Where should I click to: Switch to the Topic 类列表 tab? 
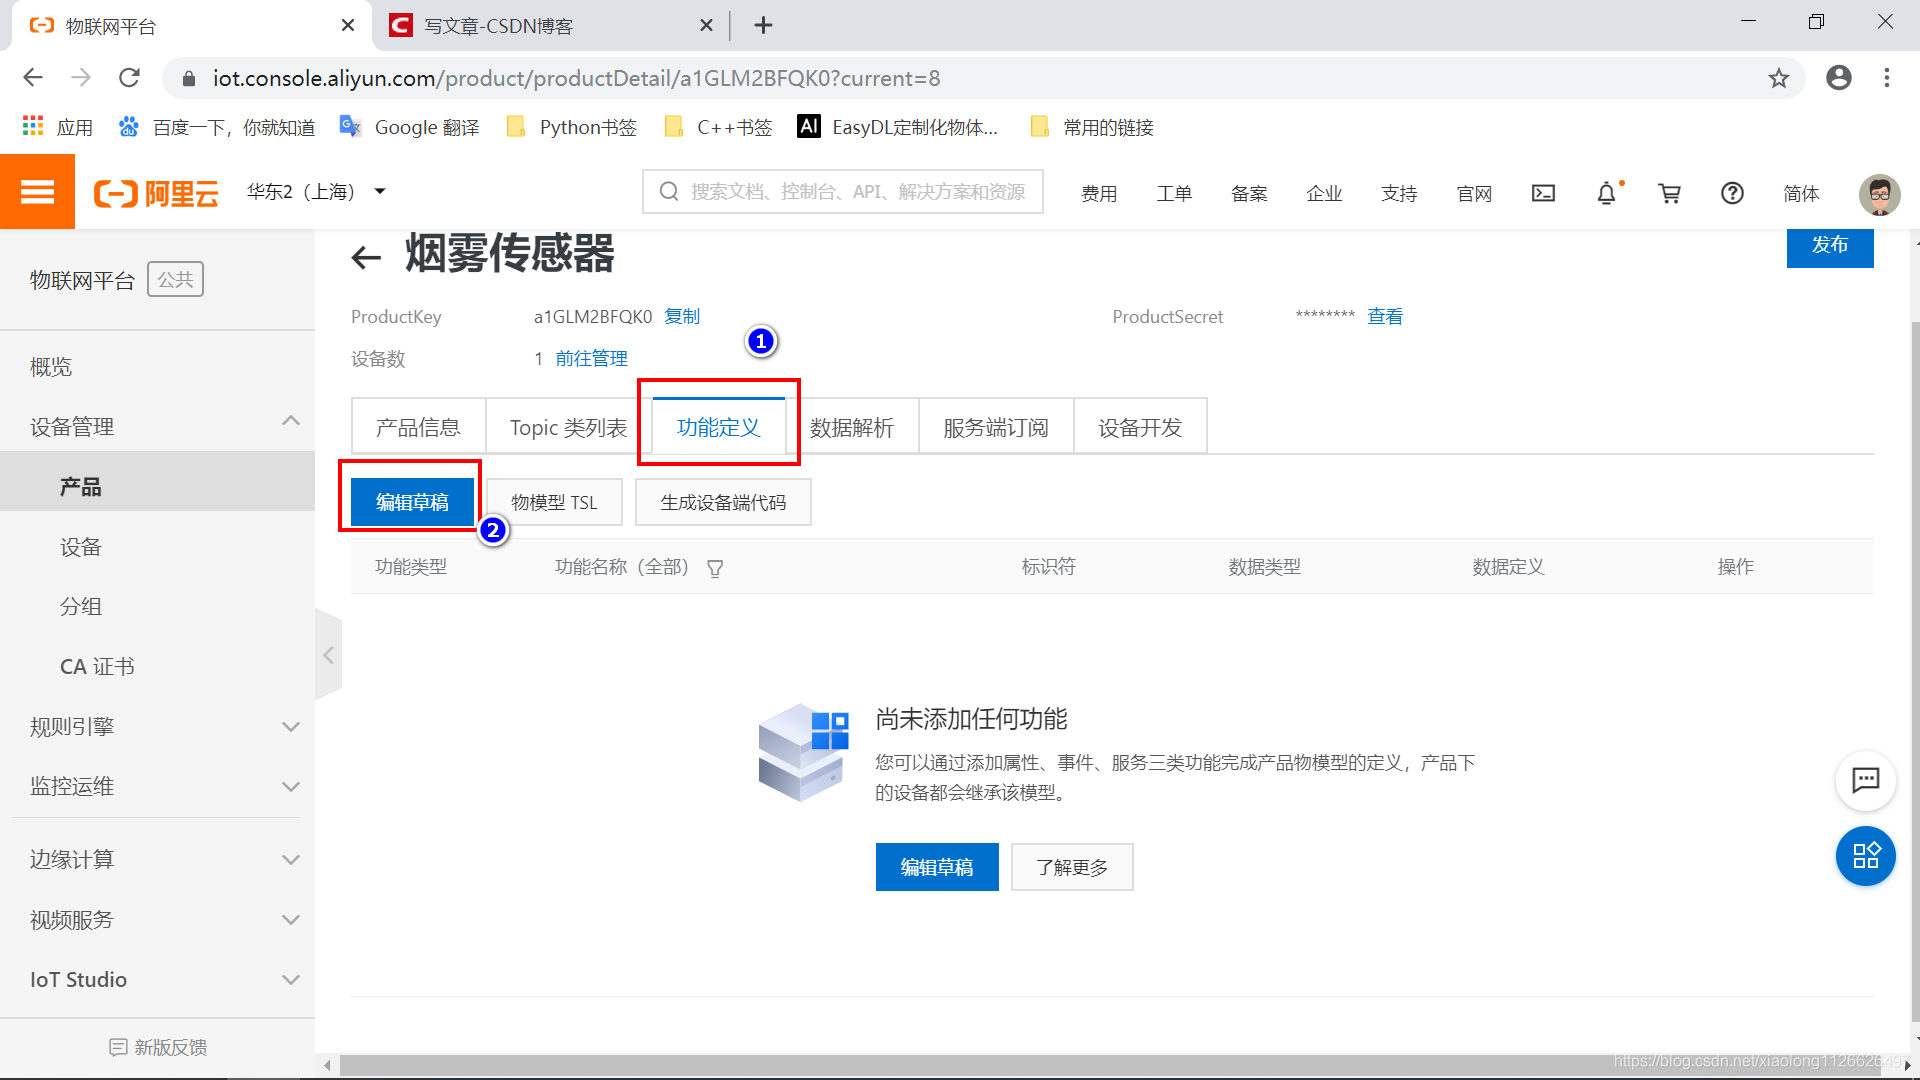pos(568,427)
